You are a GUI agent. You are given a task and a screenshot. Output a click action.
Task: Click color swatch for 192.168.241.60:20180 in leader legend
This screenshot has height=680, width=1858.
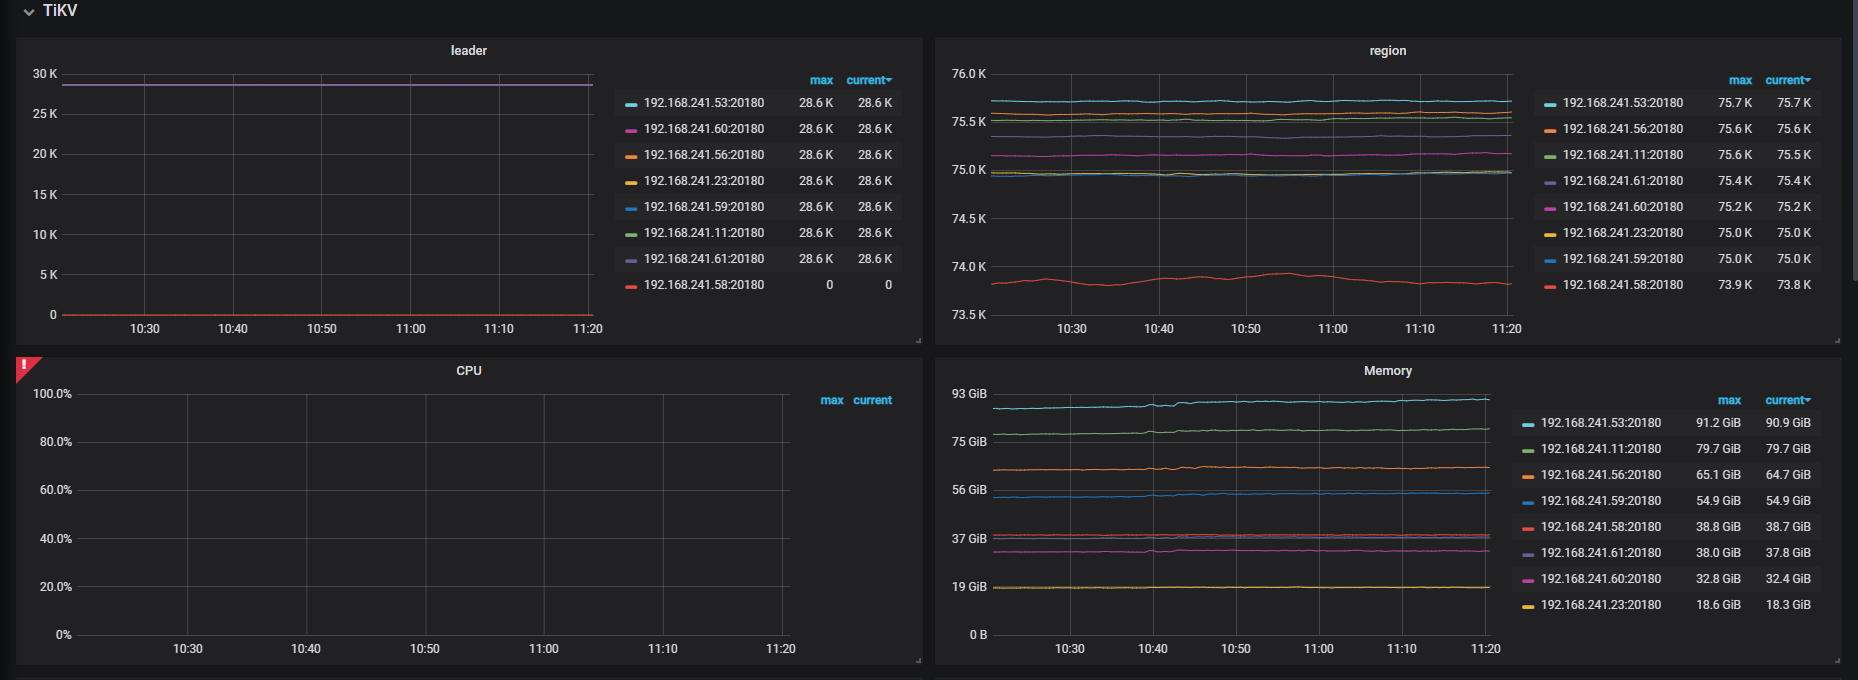pos(631,130)
